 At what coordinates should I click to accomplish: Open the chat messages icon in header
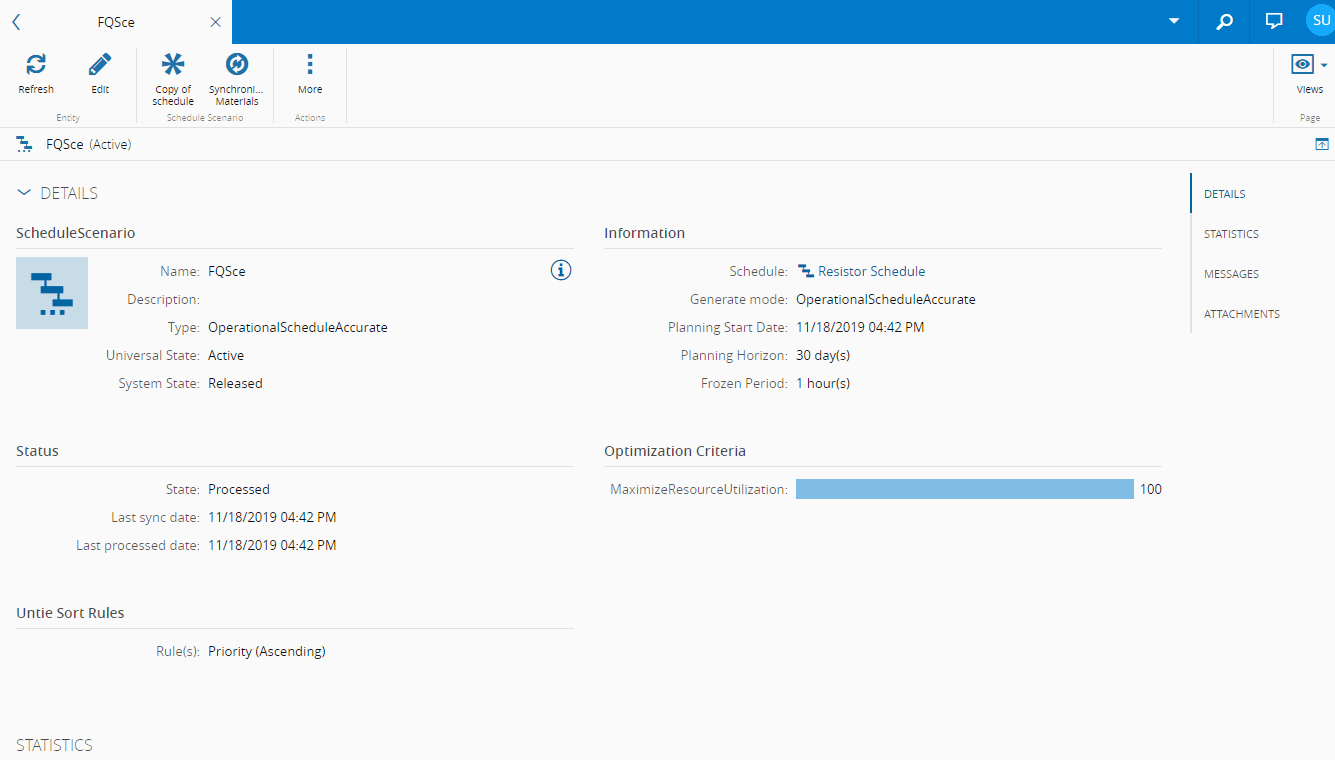click(x=1274, y=21)
